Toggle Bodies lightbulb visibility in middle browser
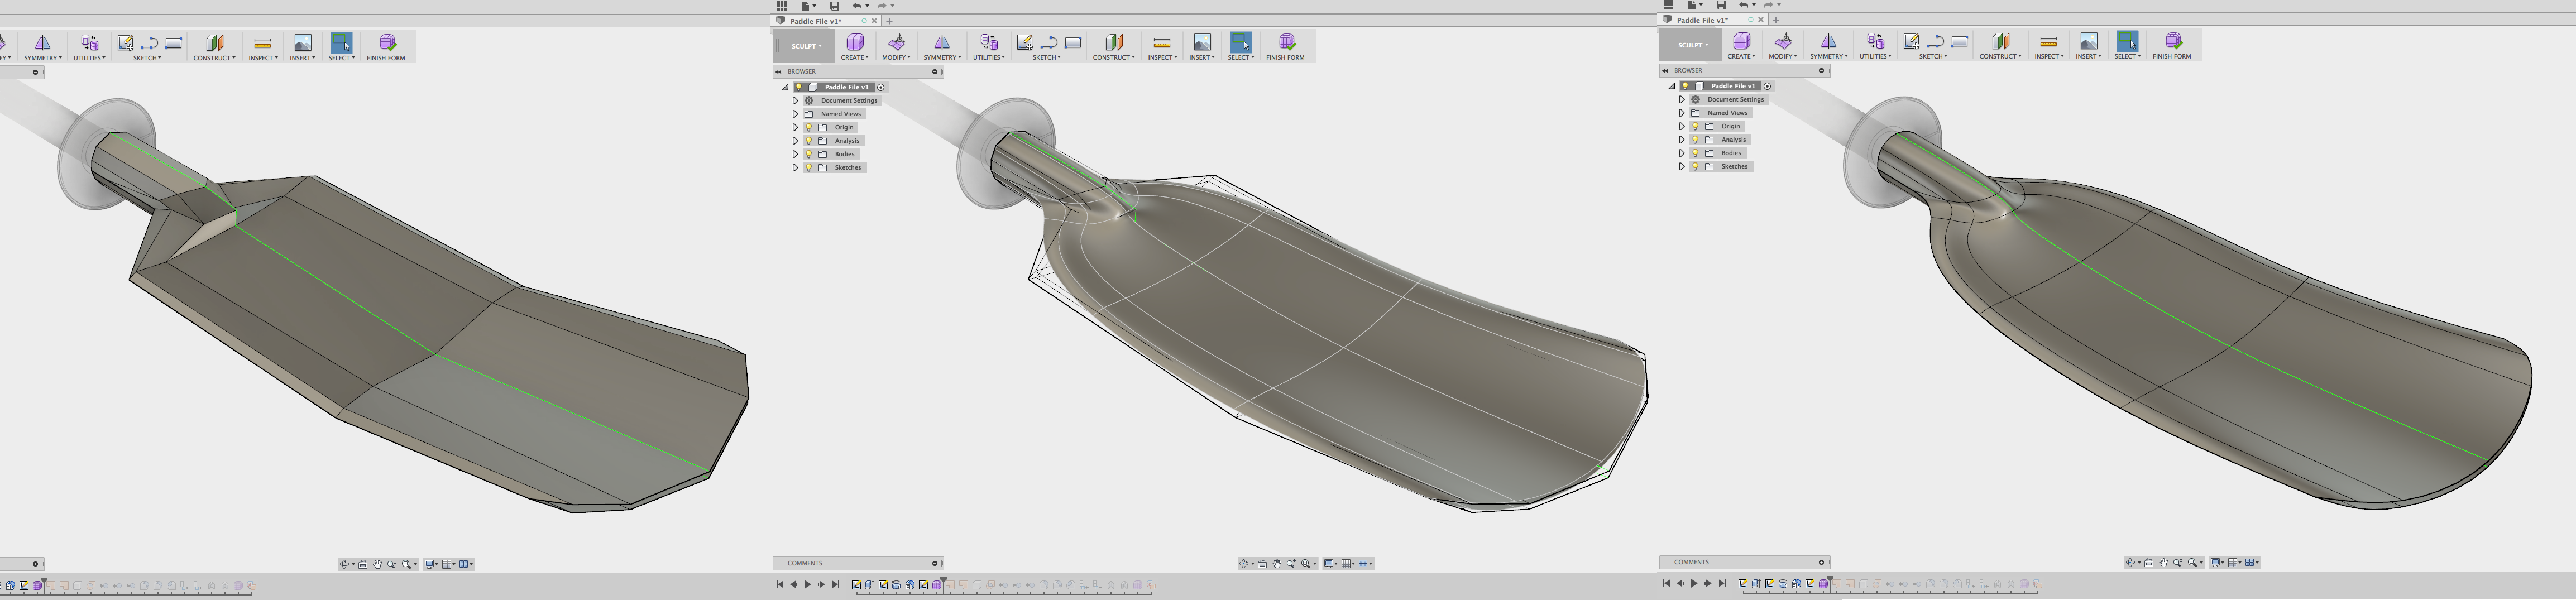 [809, 154]
